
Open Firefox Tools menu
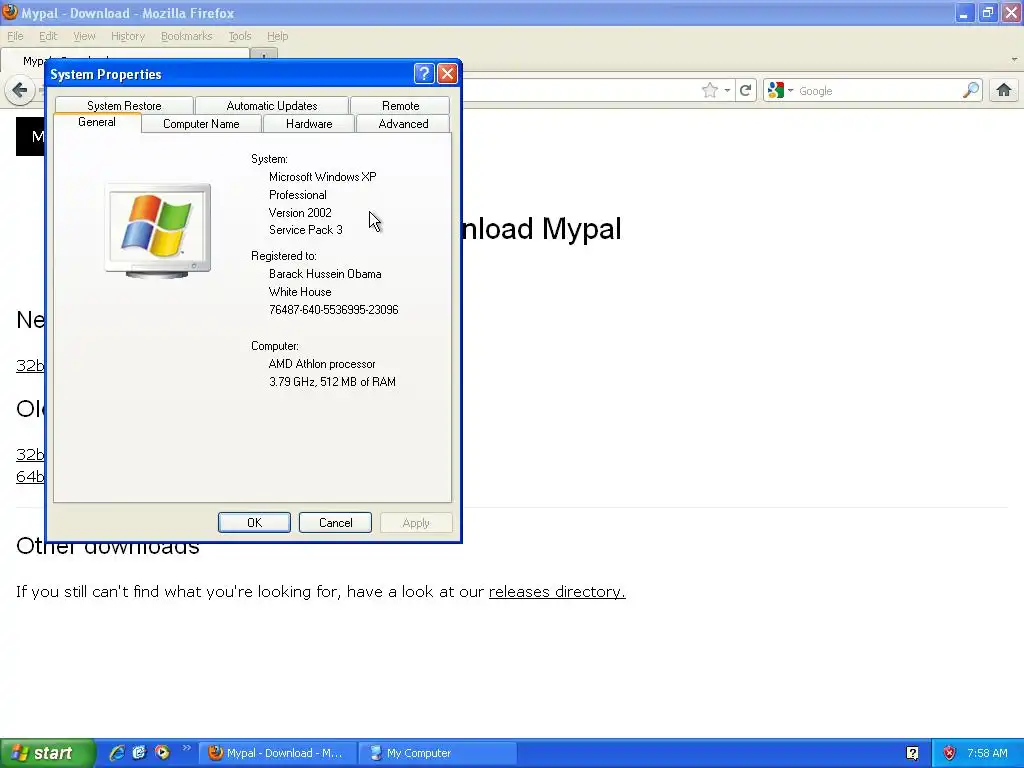click(x=240, y=36)
